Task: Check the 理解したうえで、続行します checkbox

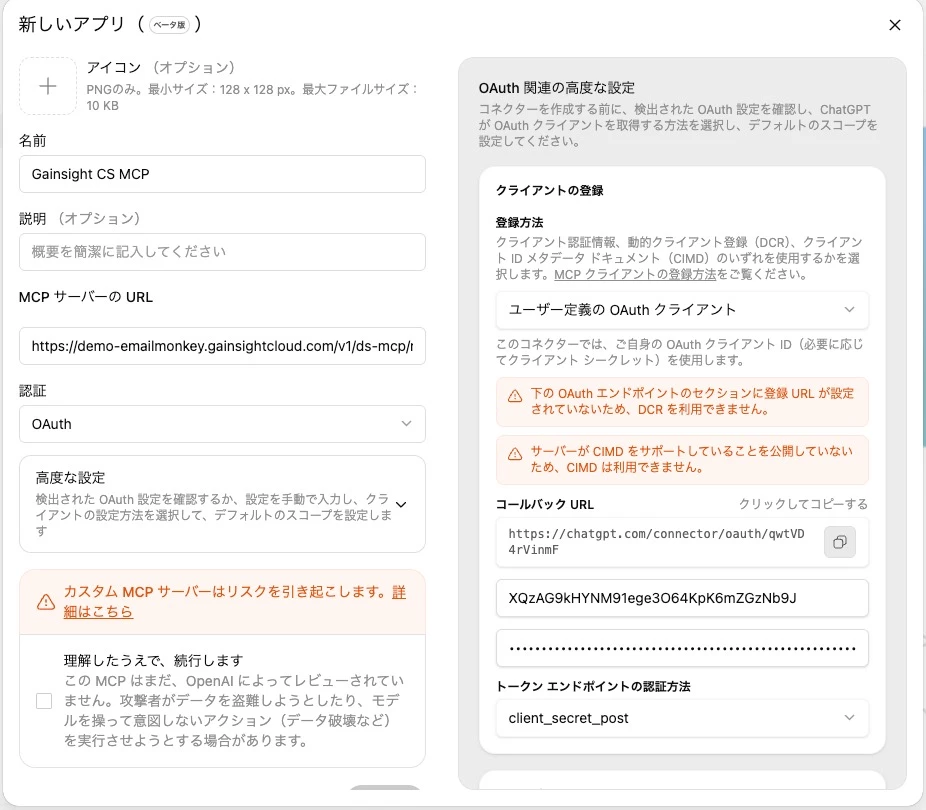Action: [x=44, y=701]
